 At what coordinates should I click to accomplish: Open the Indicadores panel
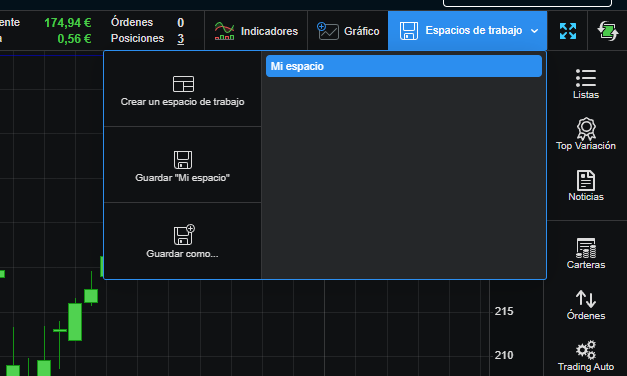[x=256, y=31]
